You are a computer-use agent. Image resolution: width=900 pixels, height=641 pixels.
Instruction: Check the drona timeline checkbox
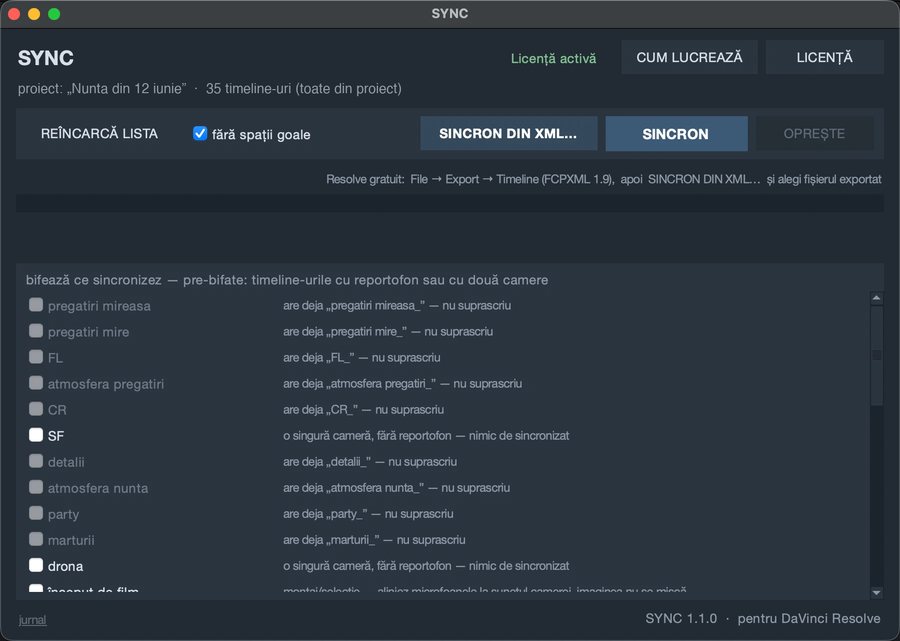point(36,565)
